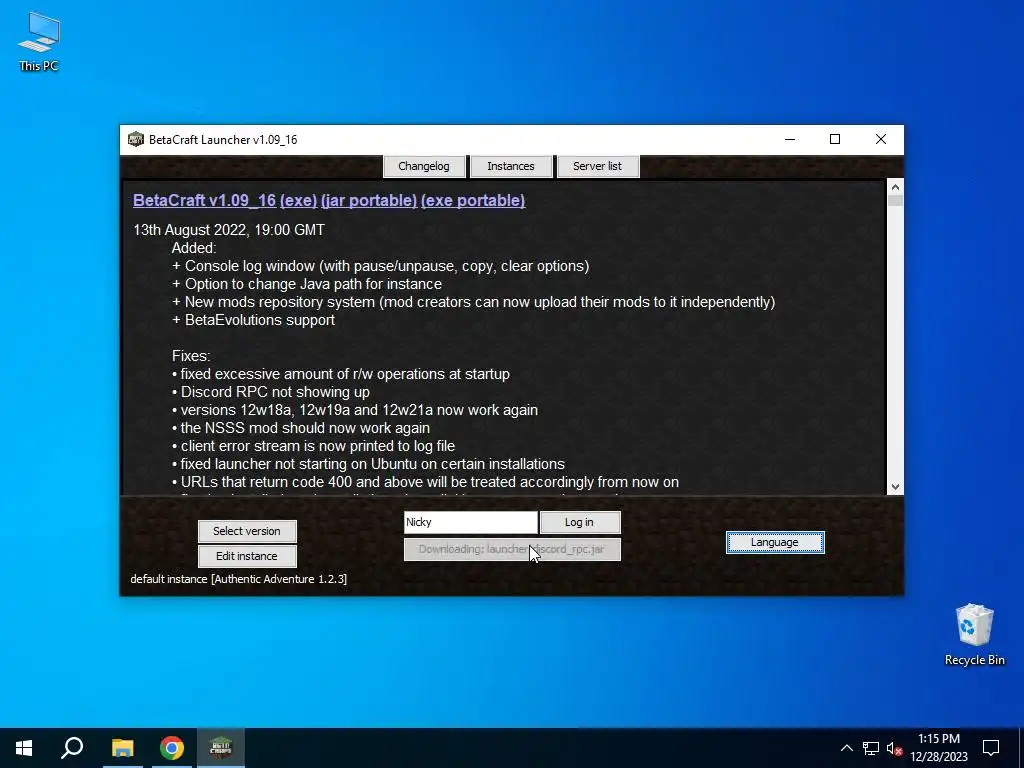Open network status tray icon
Image resolution: width=1024 pixels, height=768 pixels.
point(871,748)
